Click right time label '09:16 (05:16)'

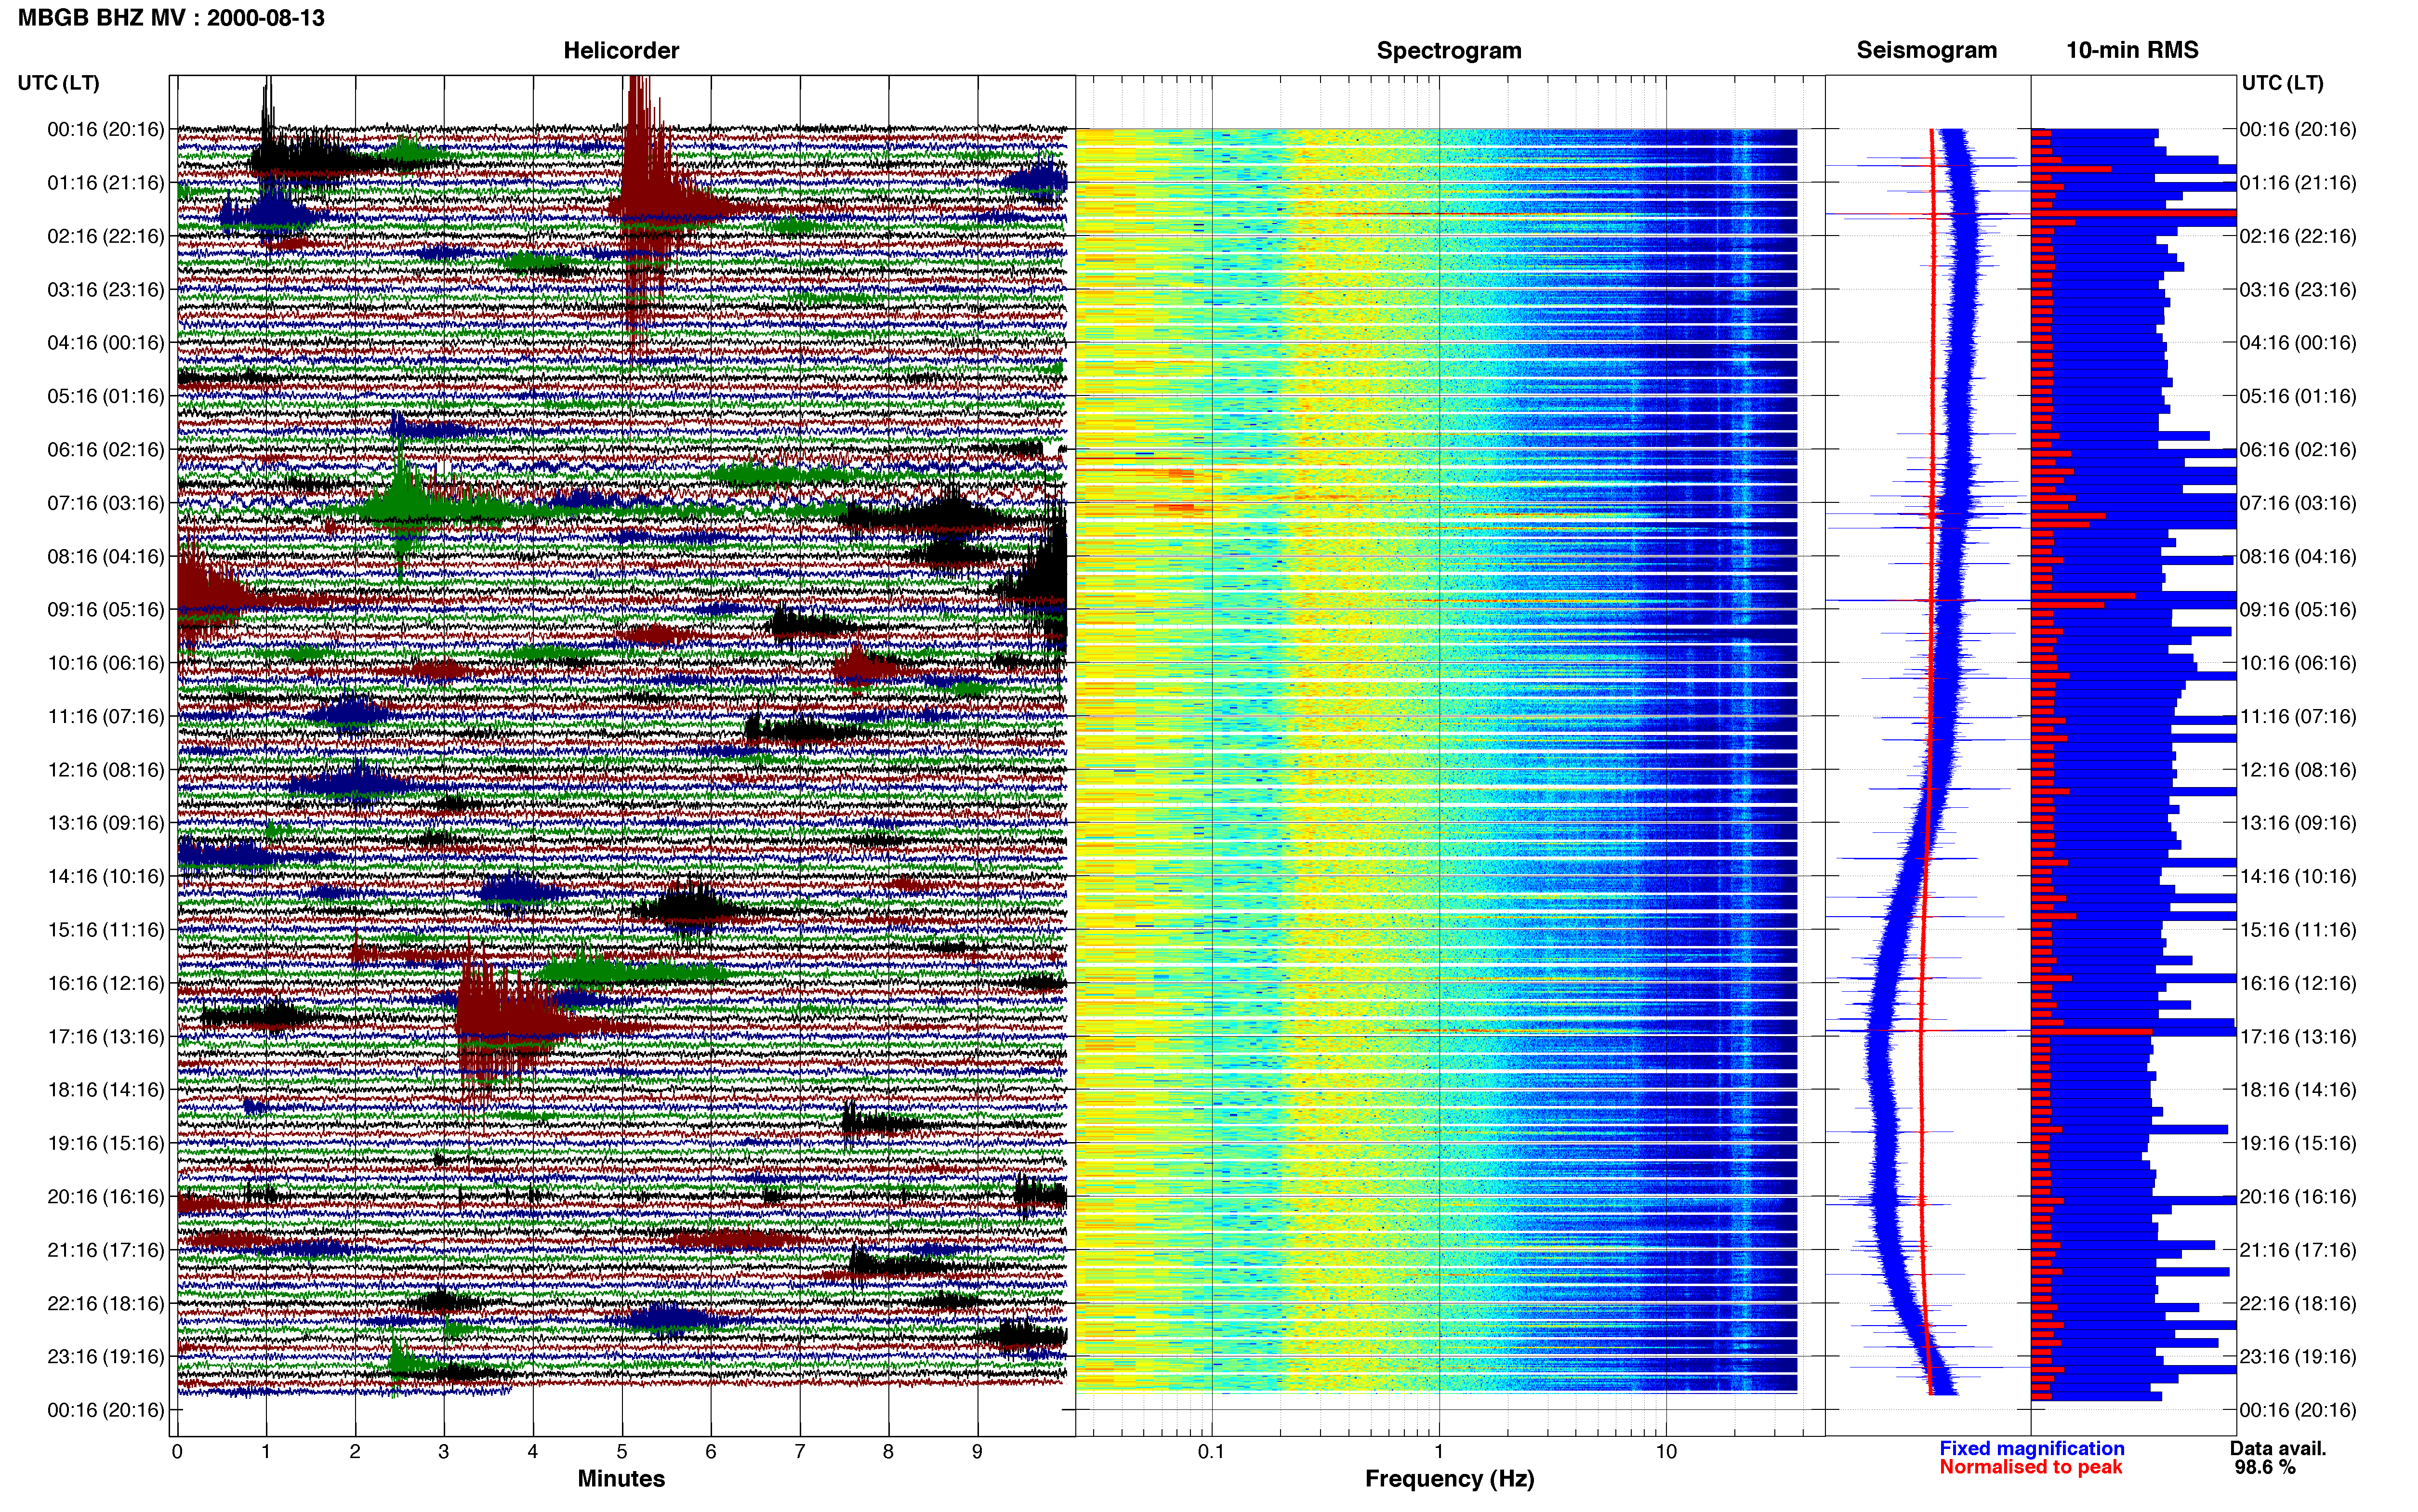click(2298, 610)
